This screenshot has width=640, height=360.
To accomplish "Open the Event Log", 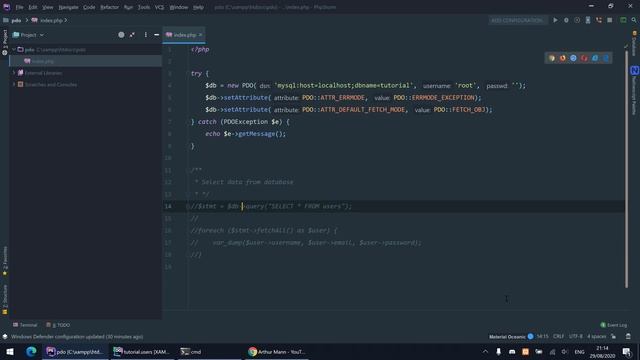I will 613,325.
